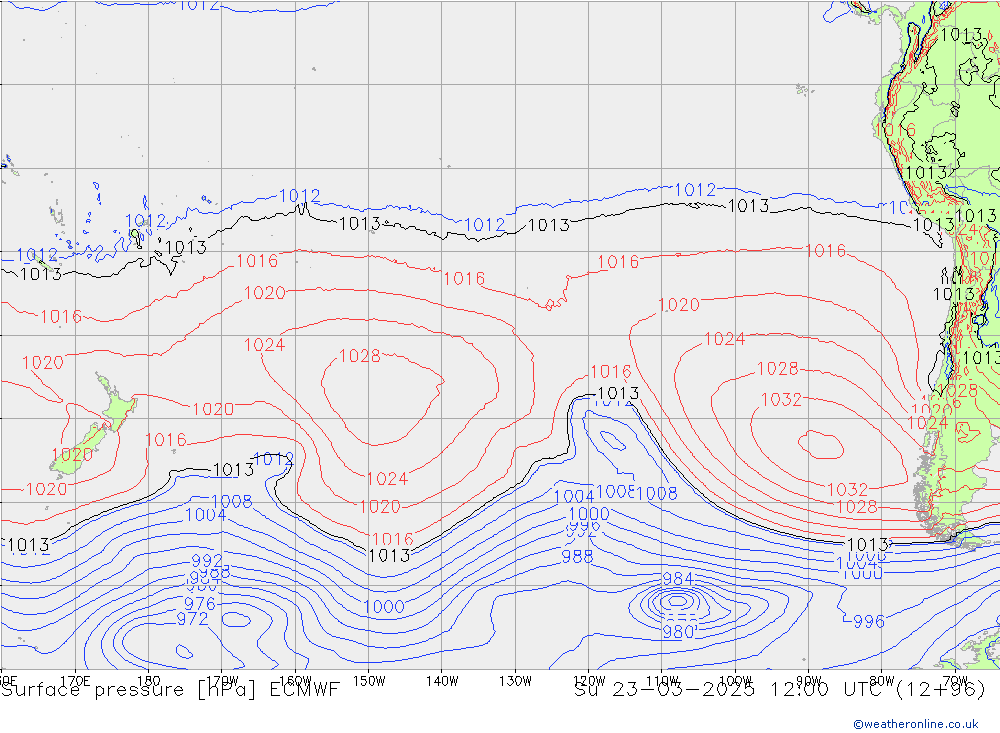Click the 150W longitude label
This screenshot has height=733, width=1000.
(x=369, y=681)
